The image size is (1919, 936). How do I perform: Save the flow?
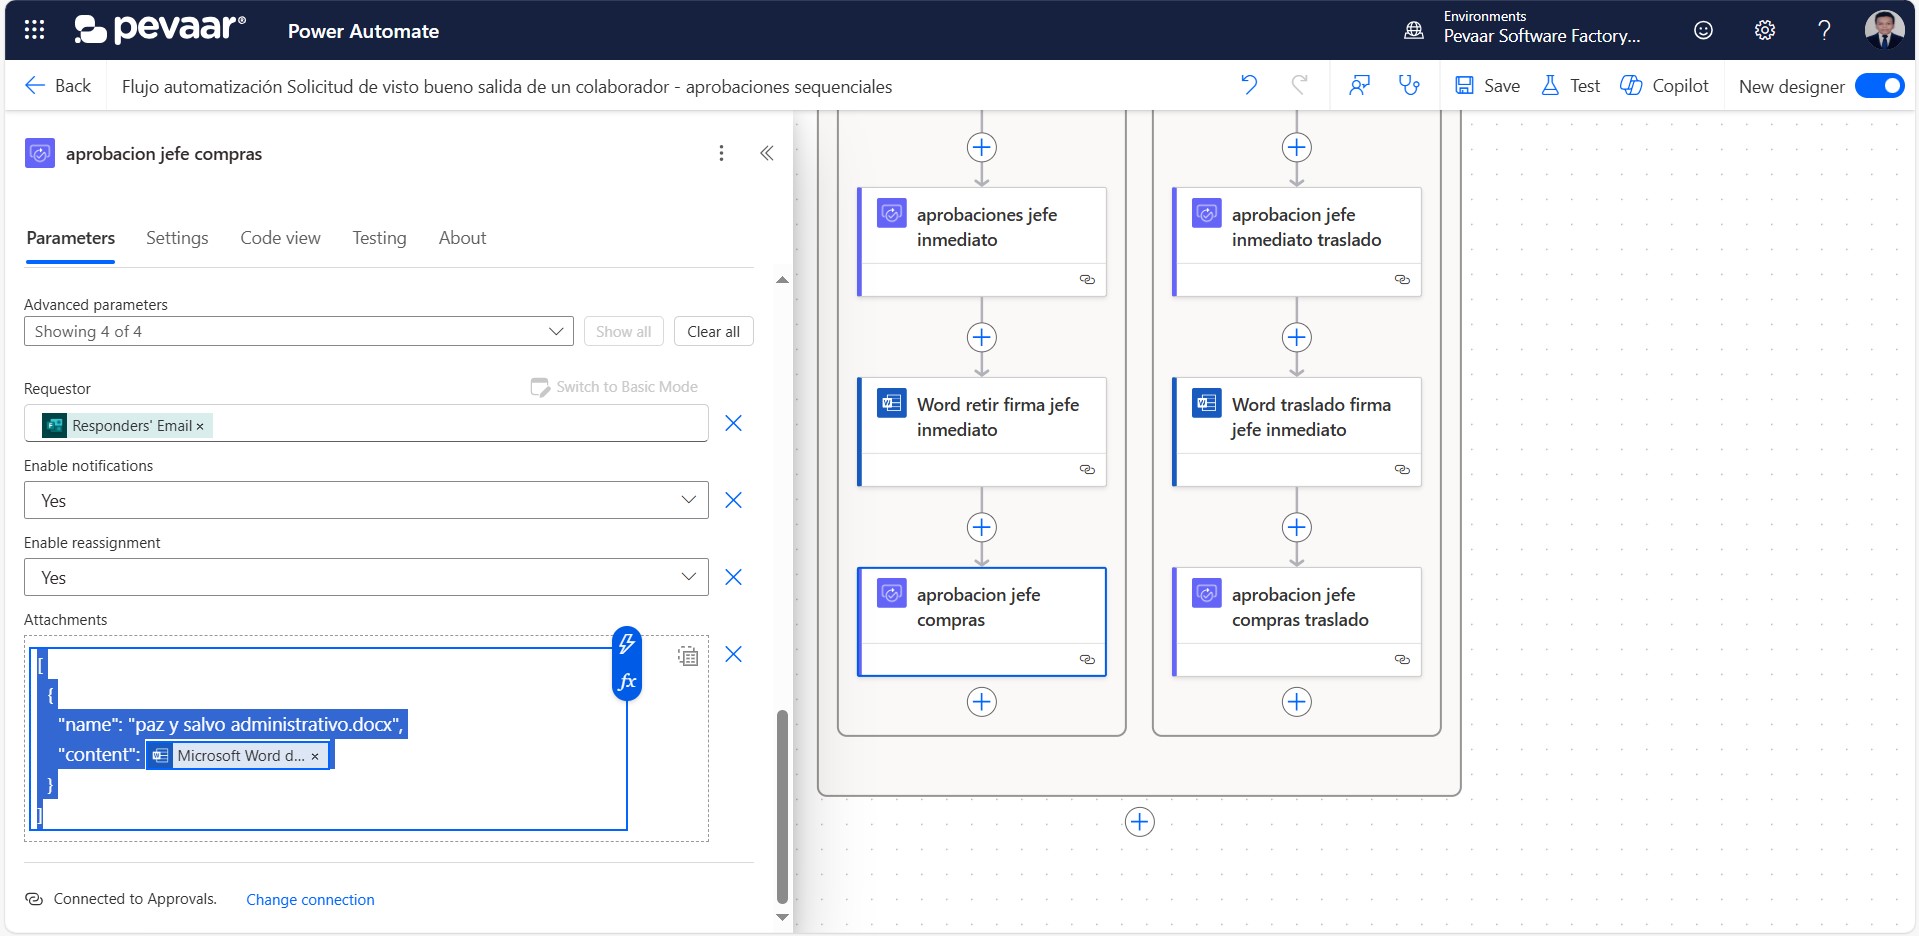1487,86
